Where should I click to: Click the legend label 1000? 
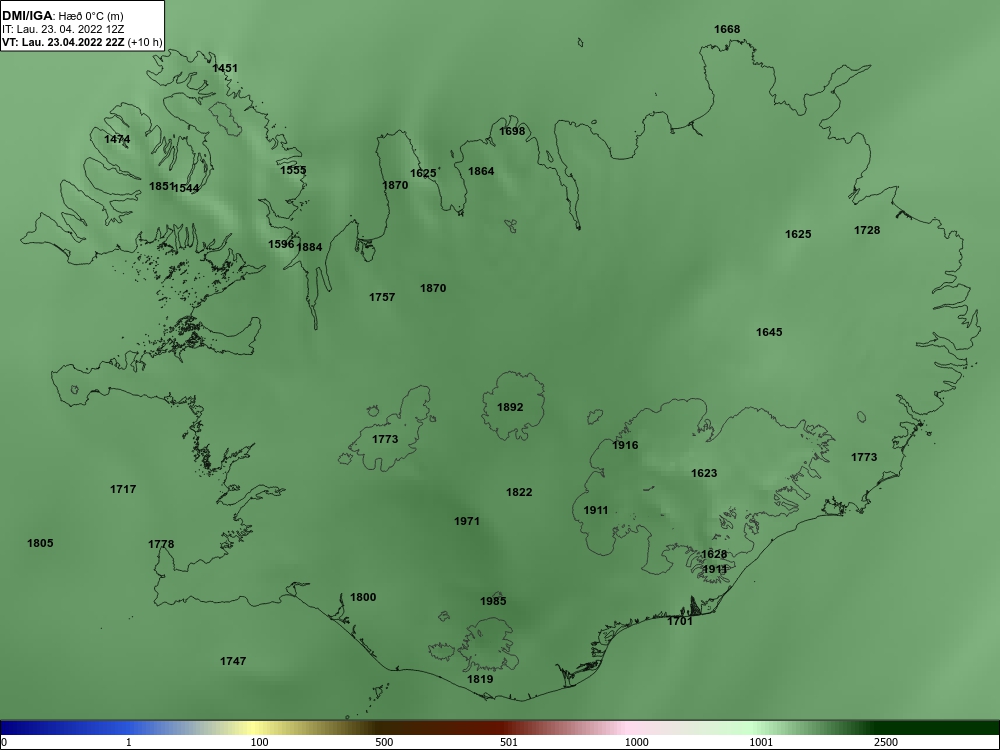636,742
